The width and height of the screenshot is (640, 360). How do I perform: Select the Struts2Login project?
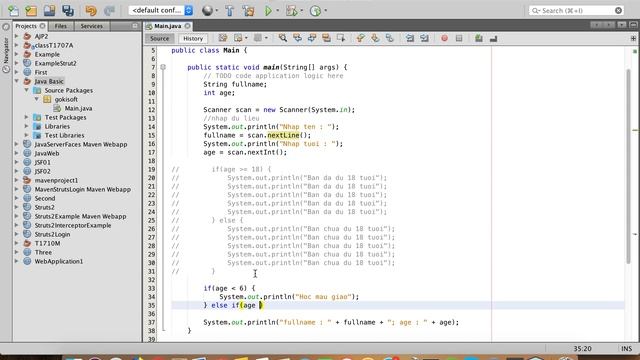pyautogui.click(x=52, y=234)
